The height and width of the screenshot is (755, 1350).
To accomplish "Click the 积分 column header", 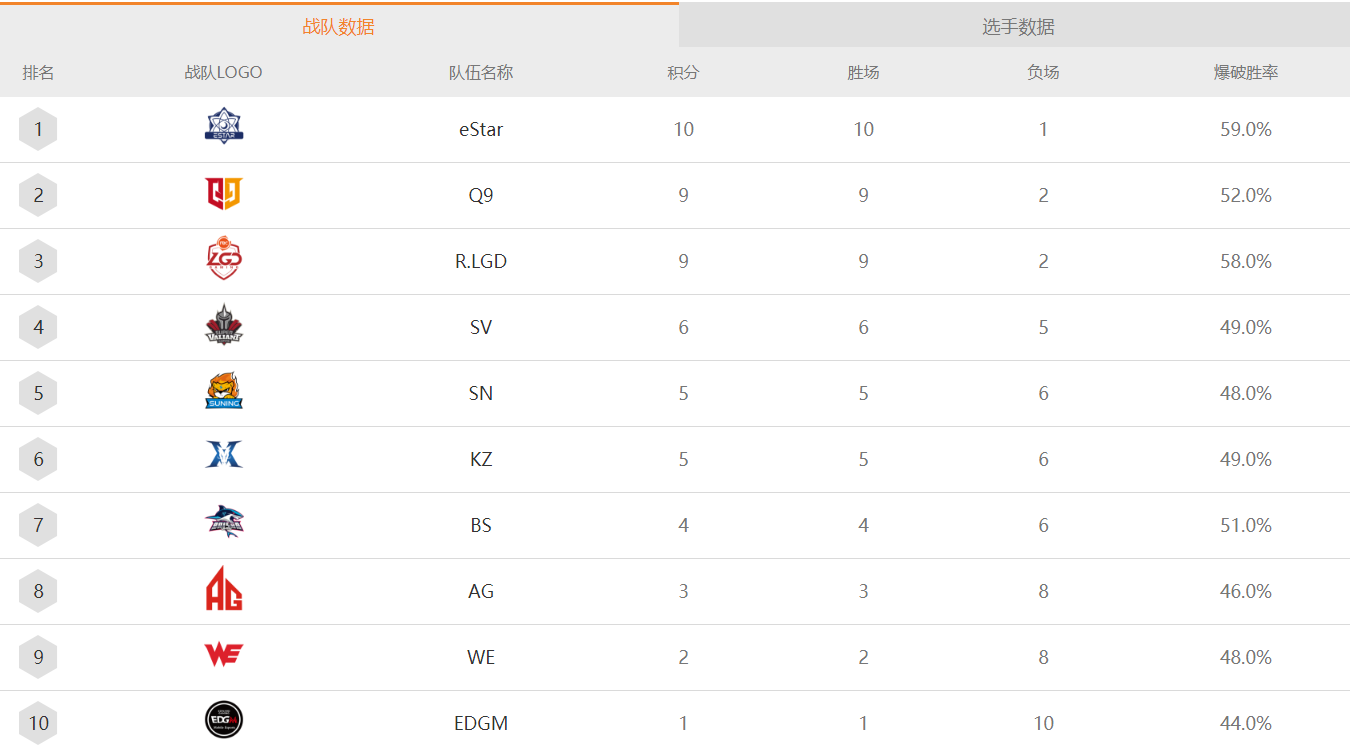I will coord(683,73).
